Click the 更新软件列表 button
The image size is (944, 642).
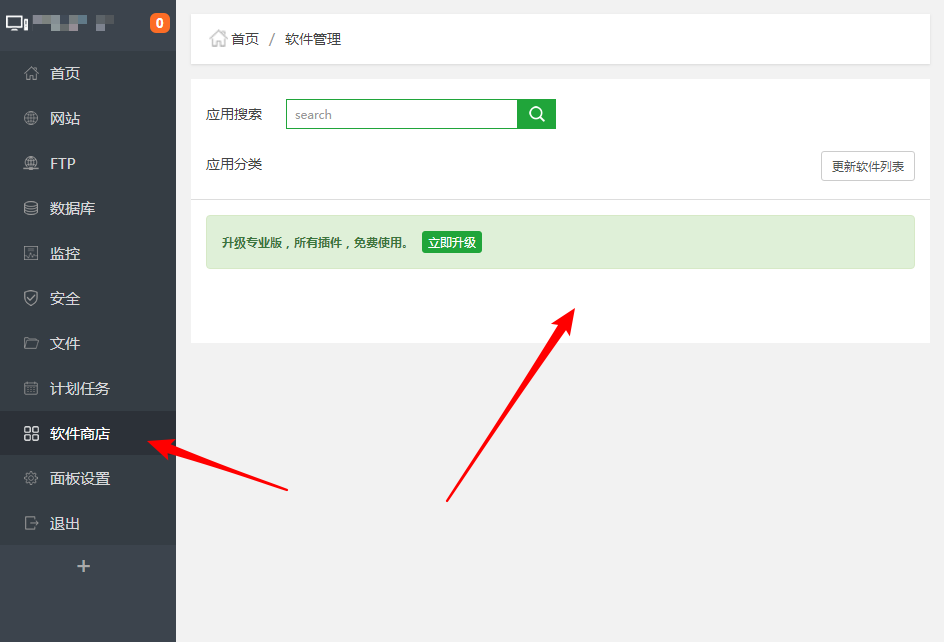867,165
